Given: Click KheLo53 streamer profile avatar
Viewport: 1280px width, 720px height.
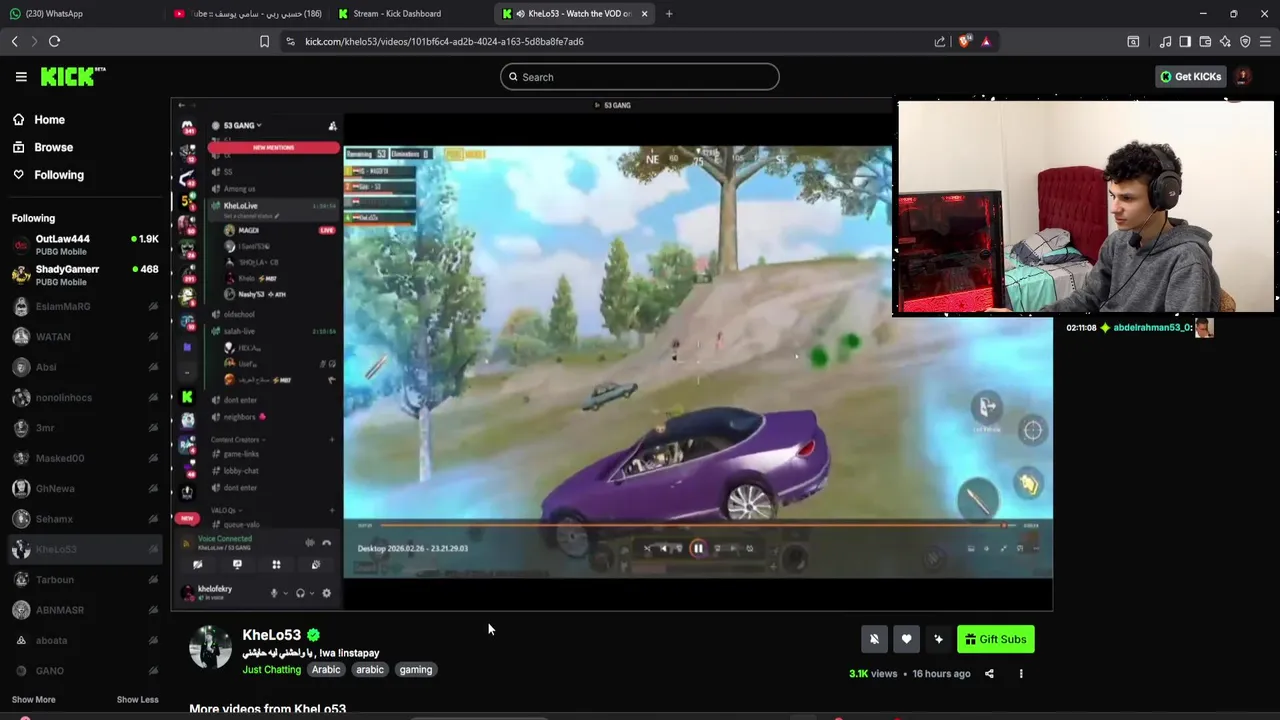Looking at the screenshot, I should 210,647.
